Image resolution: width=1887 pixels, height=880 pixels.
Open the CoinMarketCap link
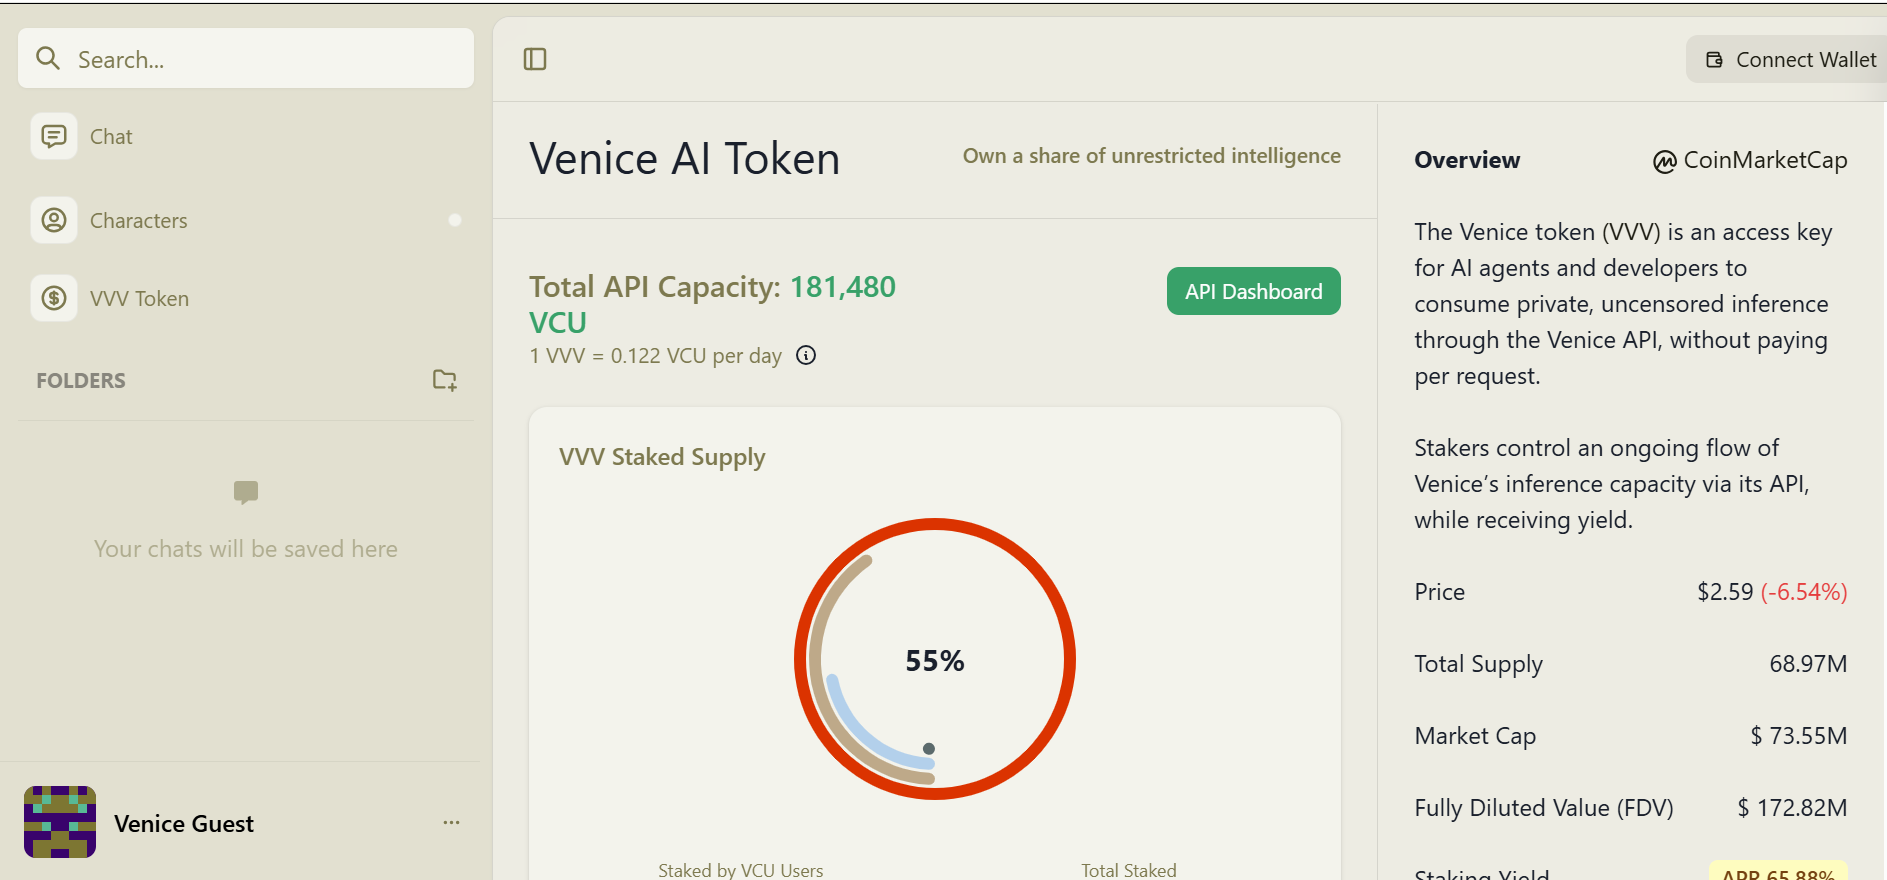pos(1749,160)
